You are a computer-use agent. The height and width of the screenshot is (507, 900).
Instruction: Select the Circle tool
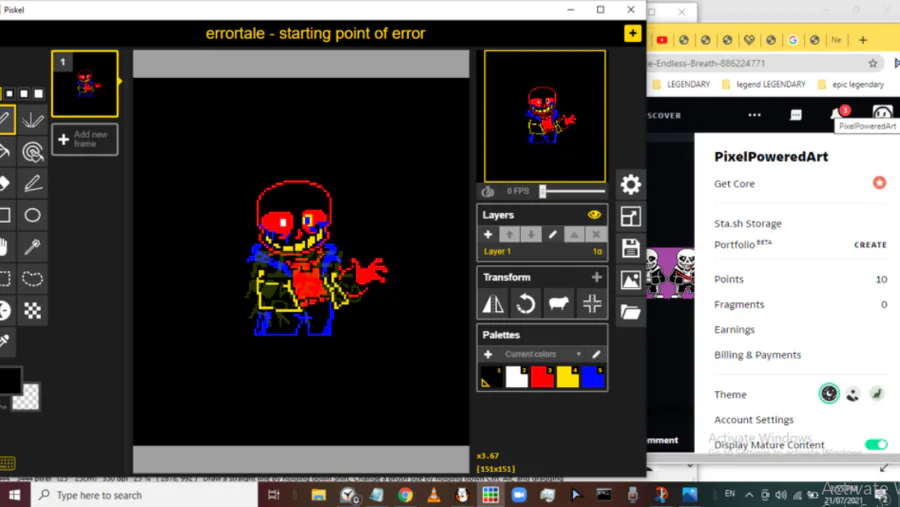[32, 215]
